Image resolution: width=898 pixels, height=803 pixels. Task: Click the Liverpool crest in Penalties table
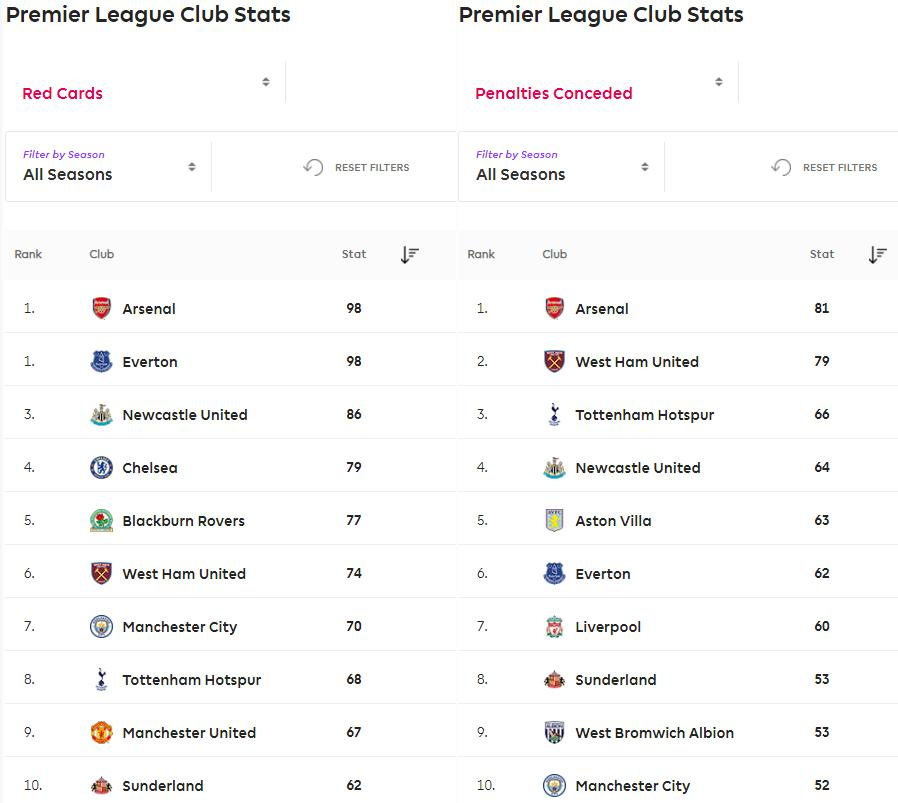554,627
